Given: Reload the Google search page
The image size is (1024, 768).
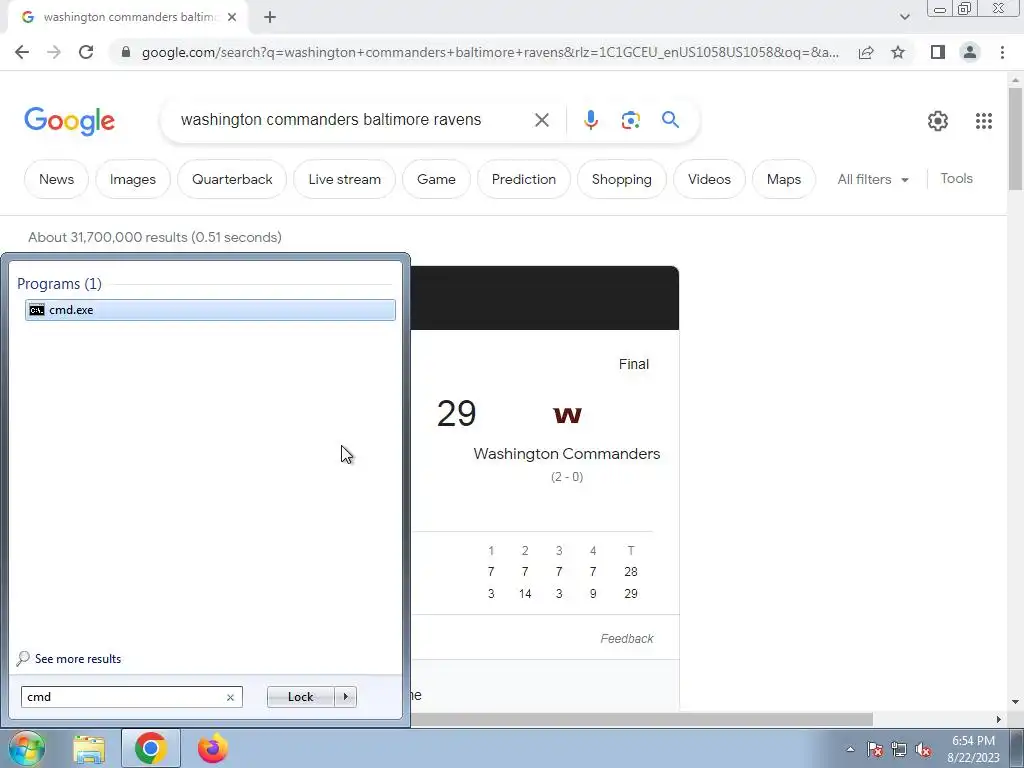Looking at the screenshot, I should (86, 52).
